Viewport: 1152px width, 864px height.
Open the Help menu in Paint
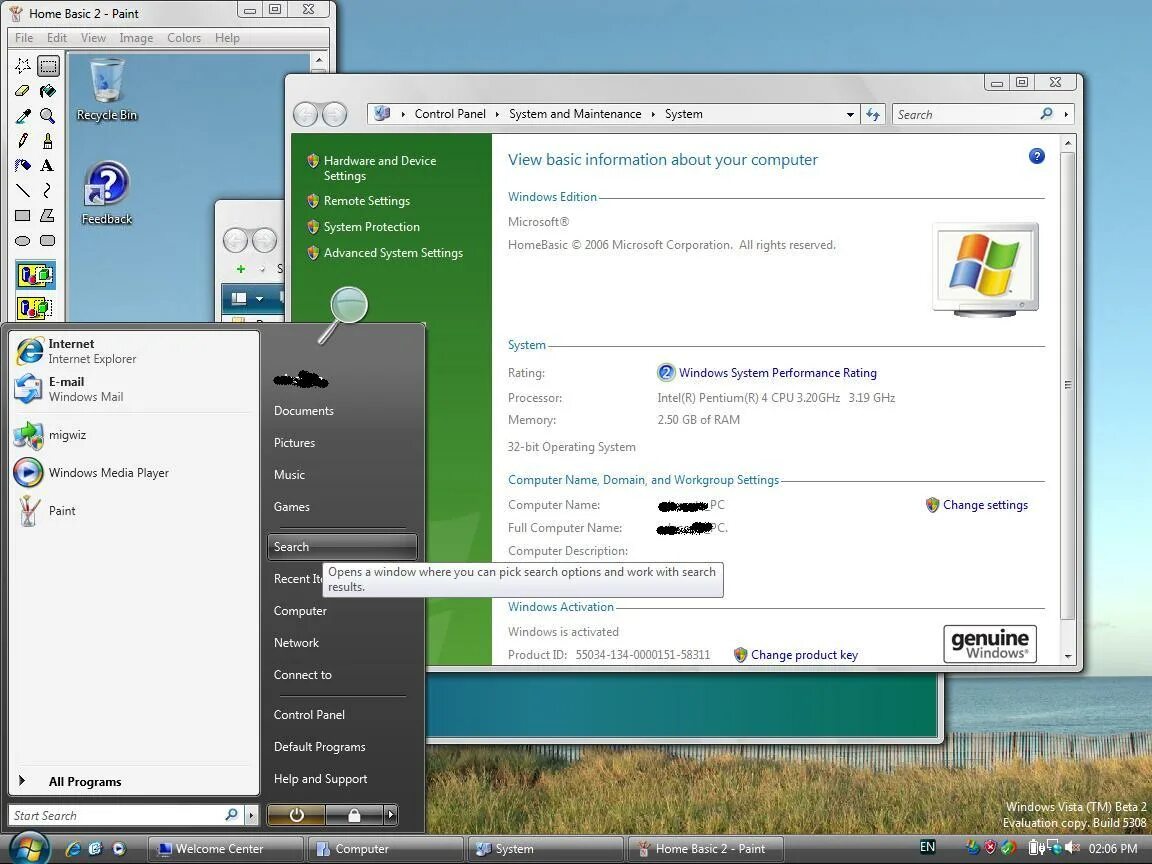click(227, 37)
